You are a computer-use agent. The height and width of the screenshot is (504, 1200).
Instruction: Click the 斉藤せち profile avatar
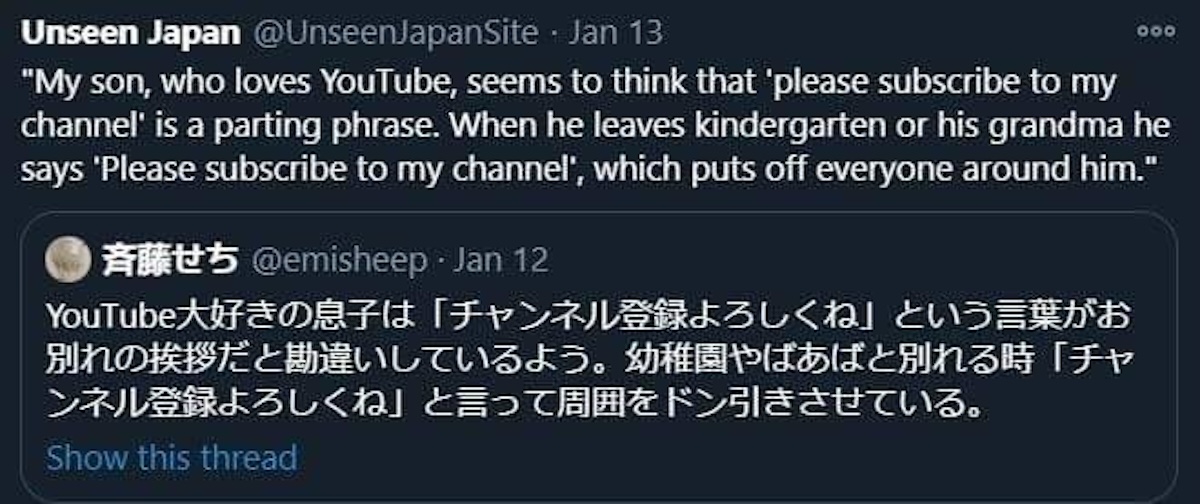pyautogui.click(x=69, y=261)
